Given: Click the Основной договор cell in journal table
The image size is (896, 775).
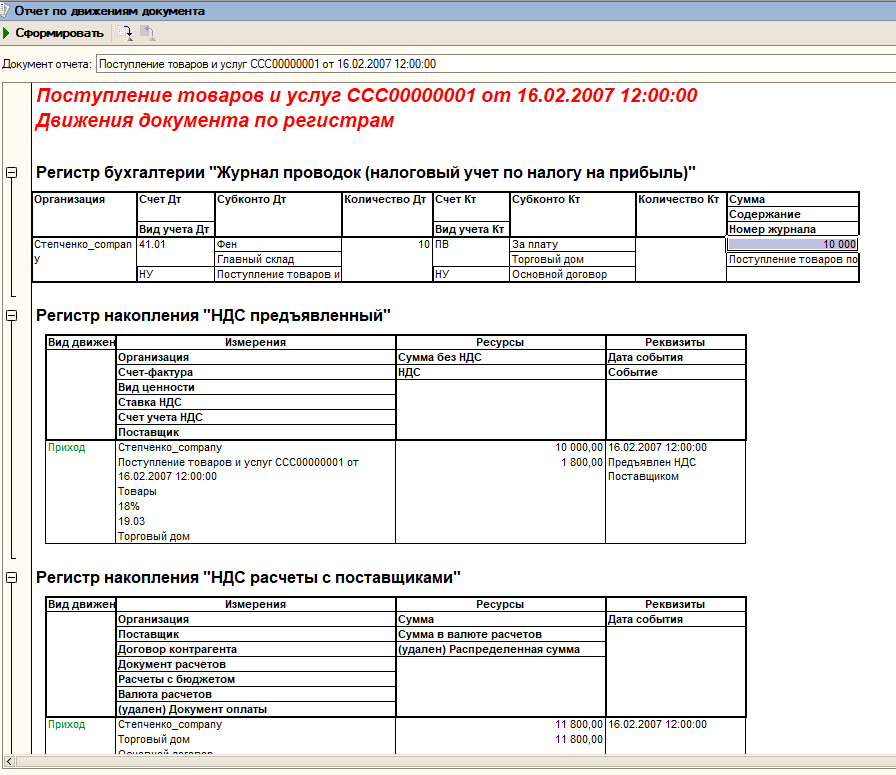Looking at the screenshot, I should pos(573,274).
